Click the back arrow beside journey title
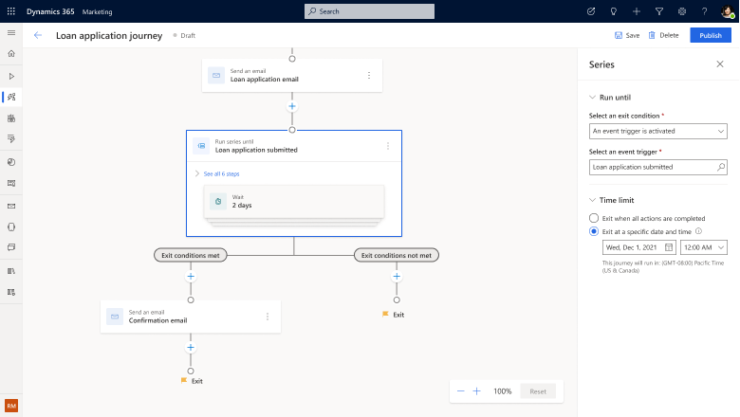 point(38,35)
